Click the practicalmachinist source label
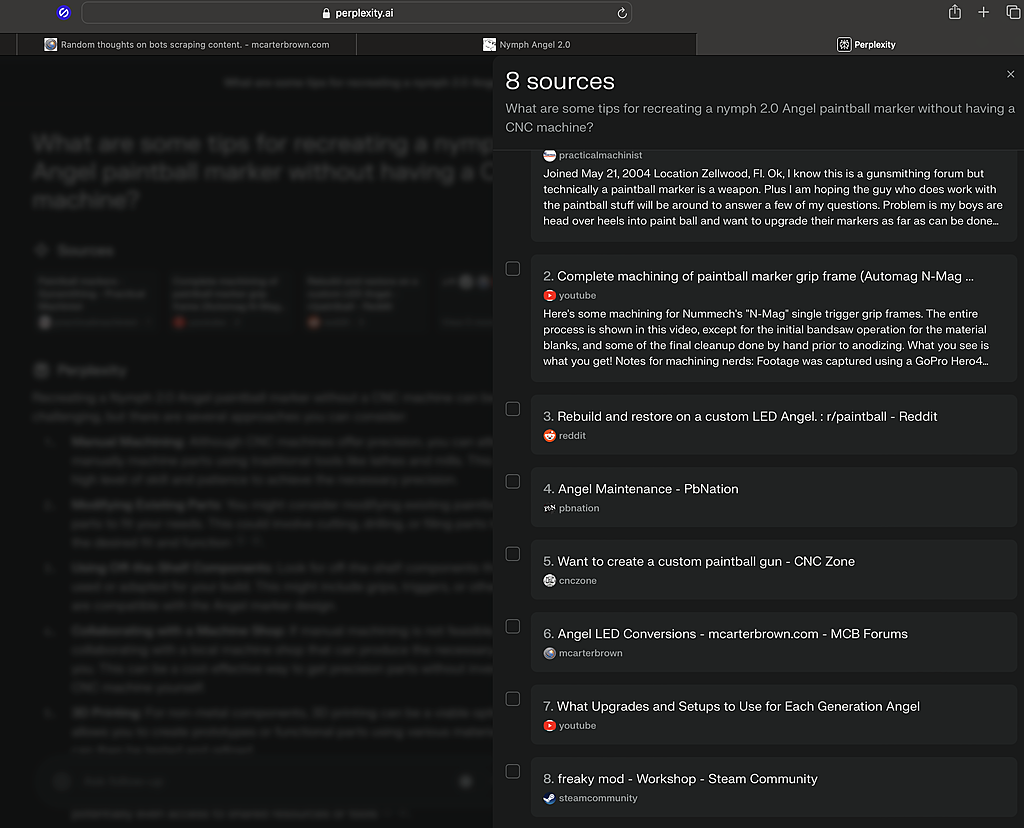 (600, 155)
